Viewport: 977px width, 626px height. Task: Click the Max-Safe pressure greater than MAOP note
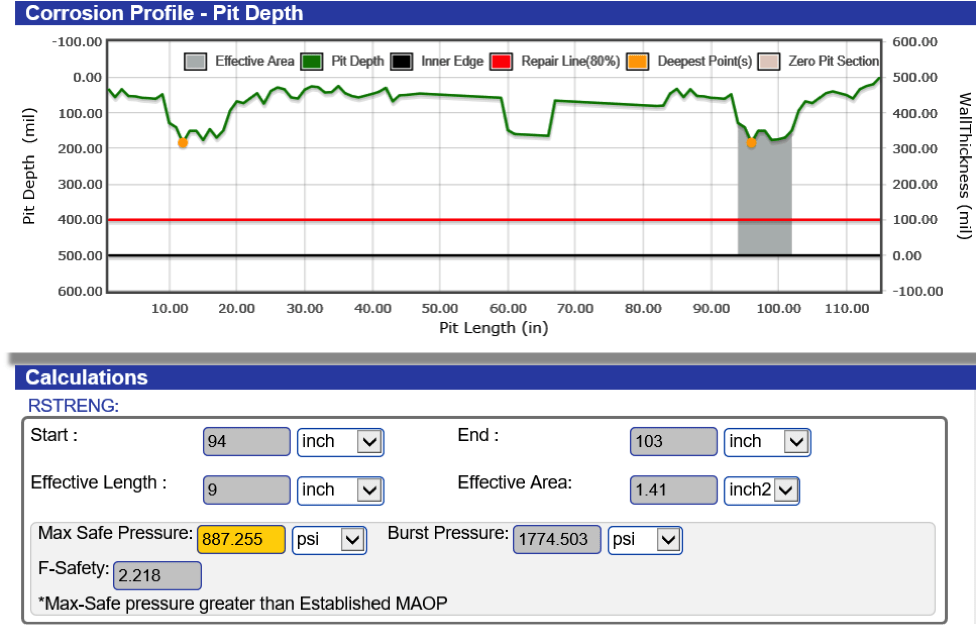[x=243, y=604]
